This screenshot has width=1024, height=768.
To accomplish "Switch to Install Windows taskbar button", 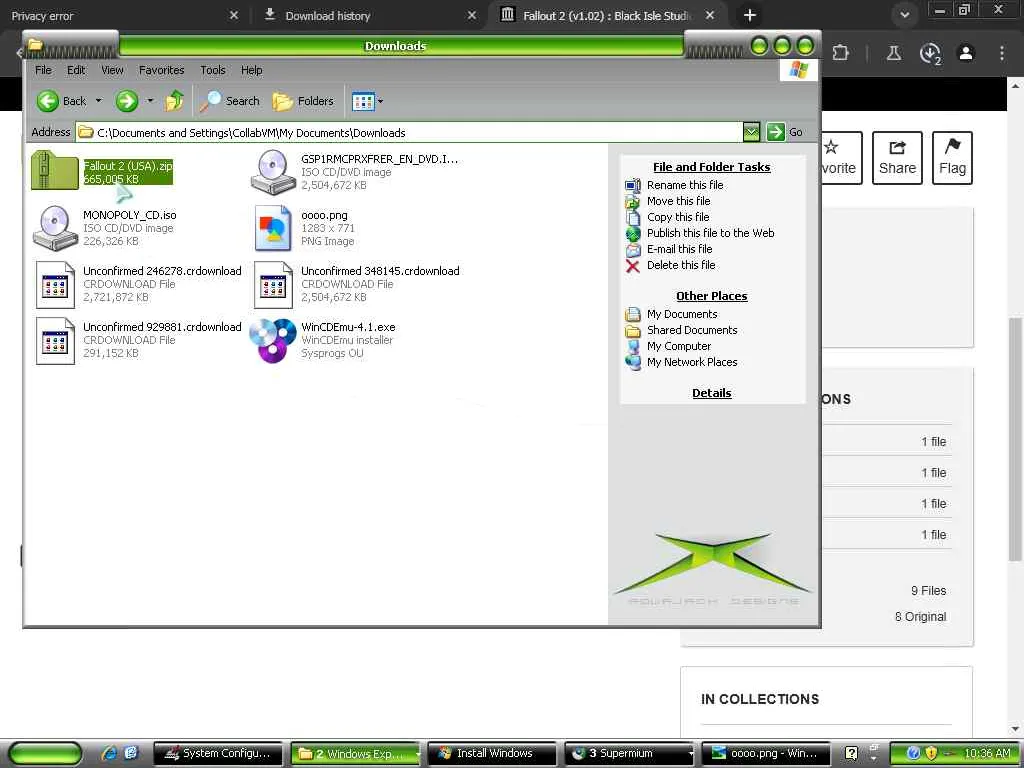I will click(x=492, y=754).
